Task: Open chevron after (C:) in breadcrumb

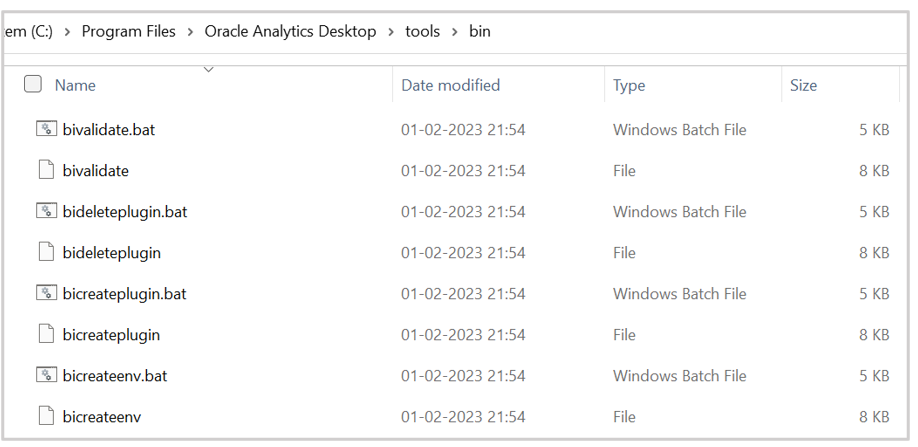Action: pyautogui.click(x=67, y=32)
